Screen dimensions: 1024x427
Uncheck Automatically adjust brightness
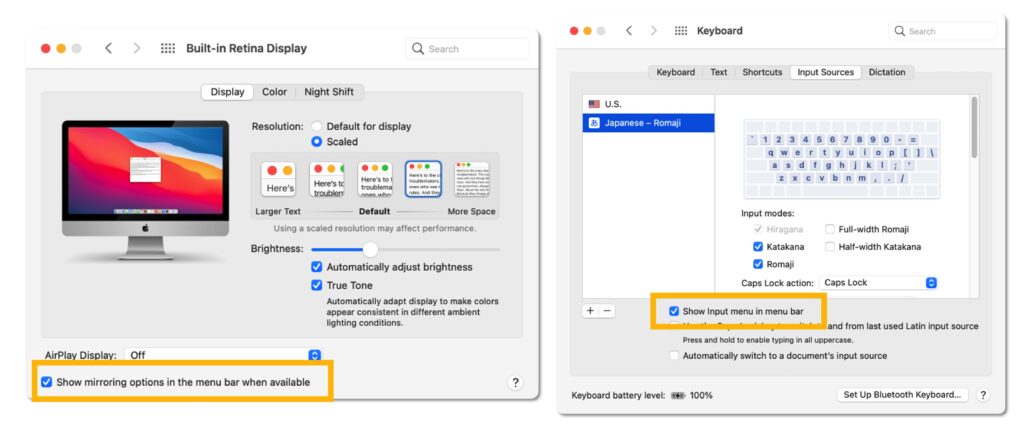pos(317,267)
